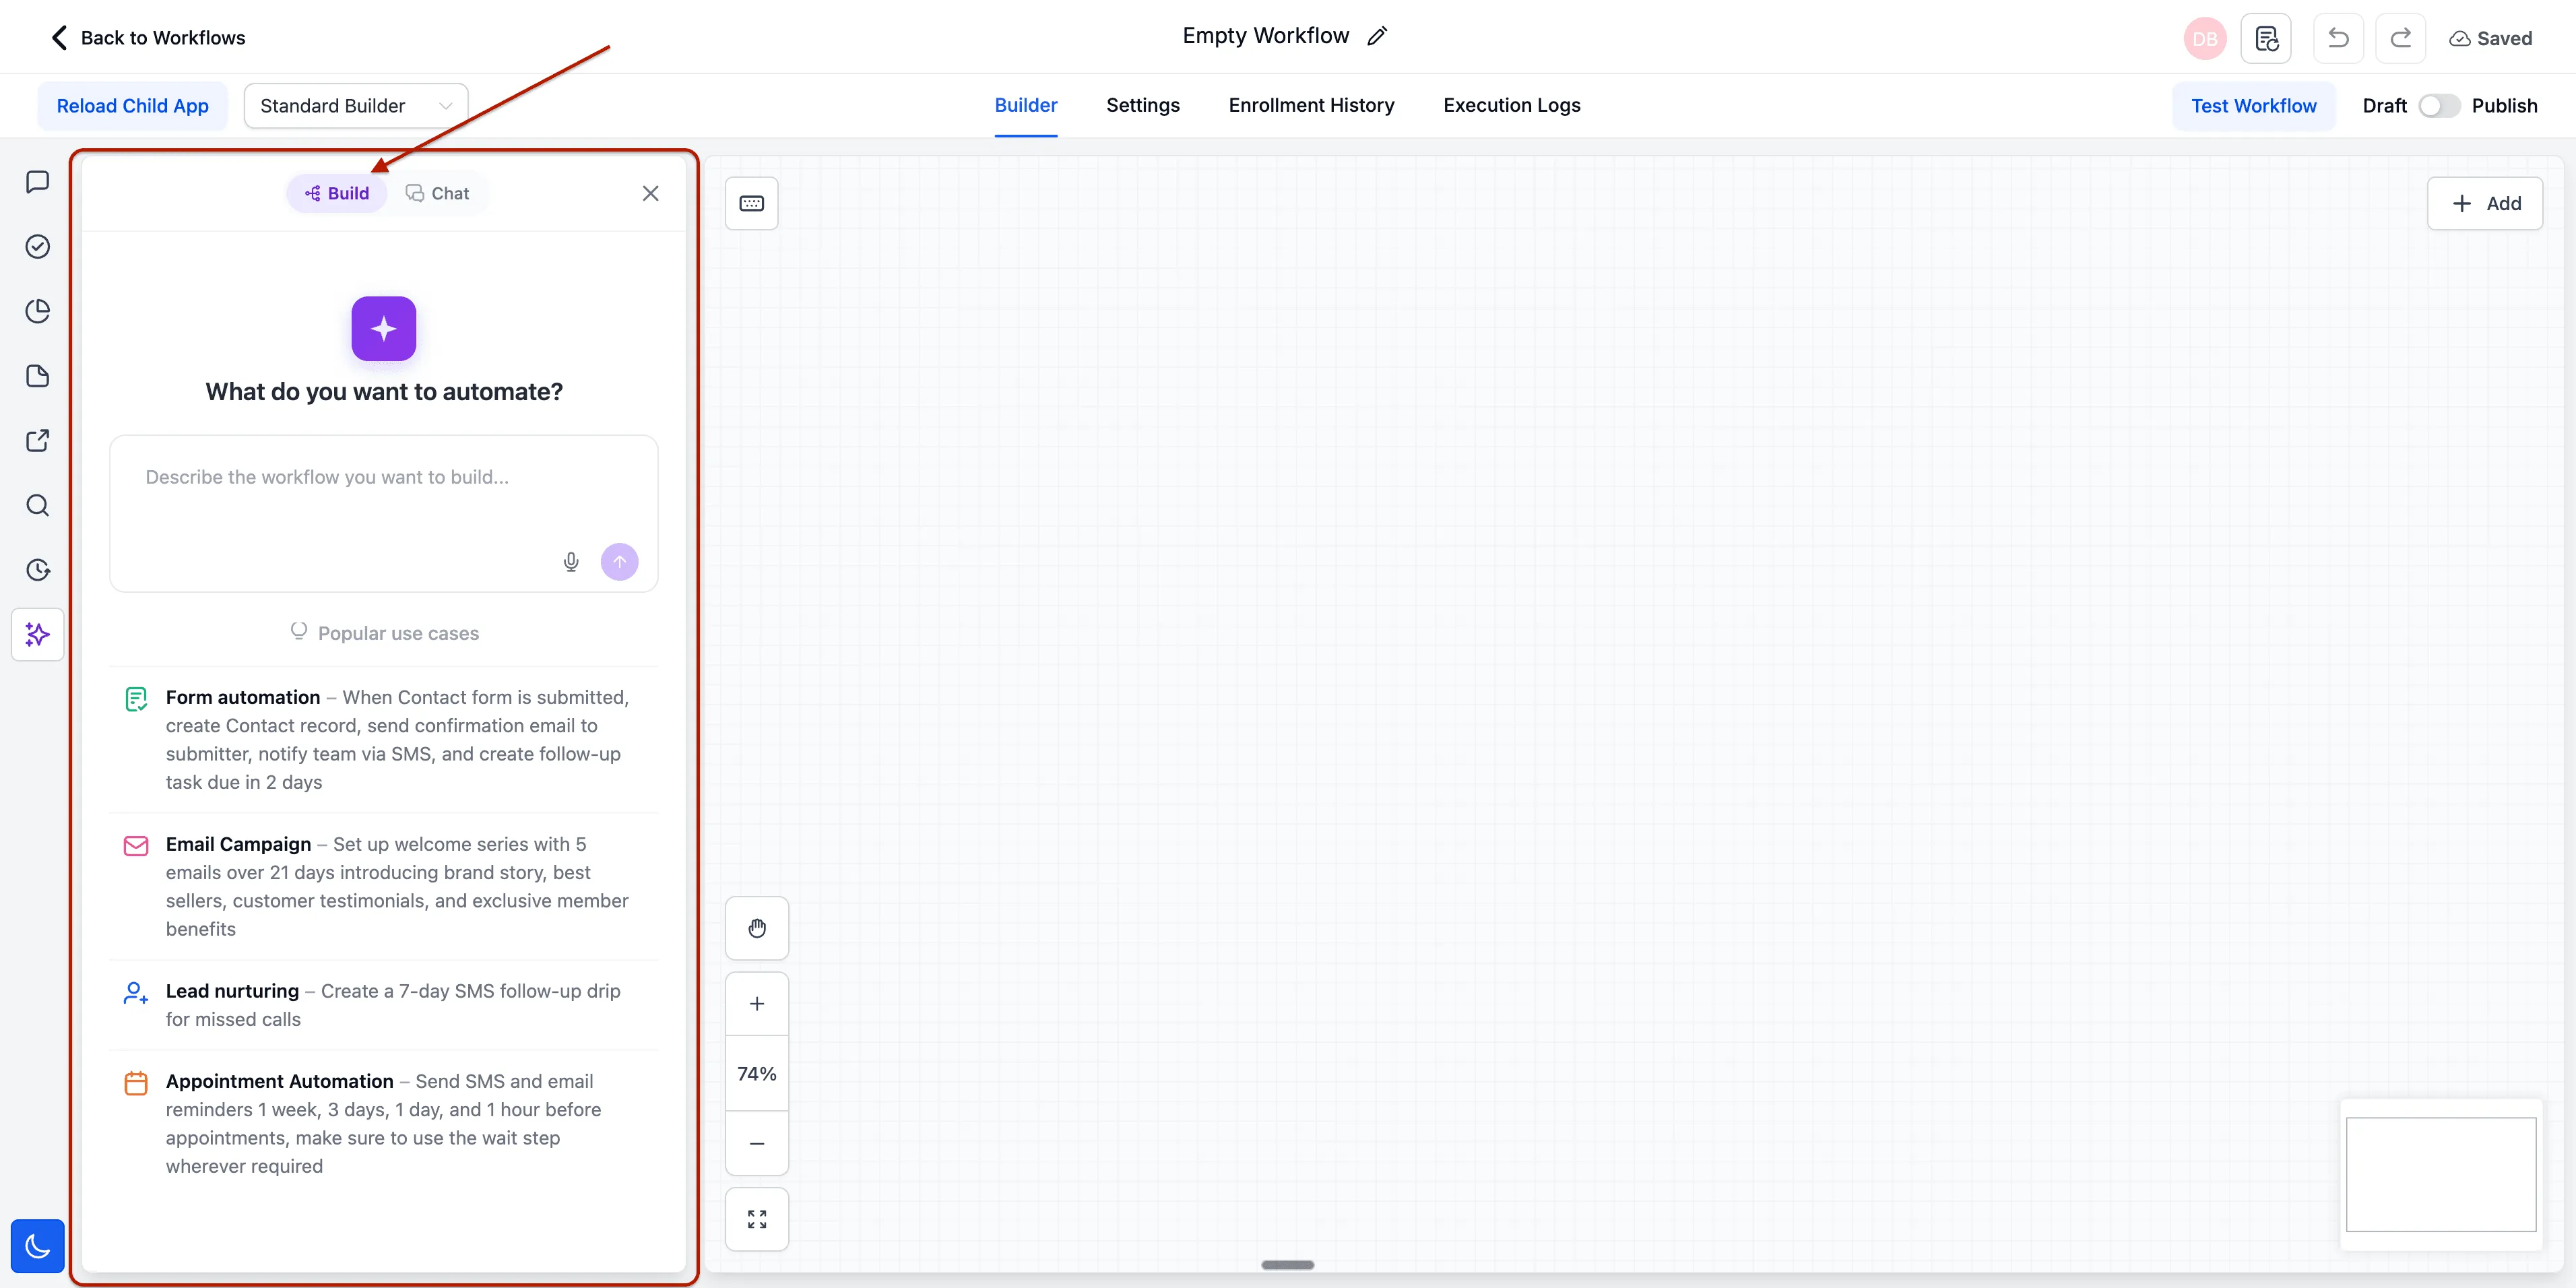Open the Enrollment History tab

tap(1311, 105)
